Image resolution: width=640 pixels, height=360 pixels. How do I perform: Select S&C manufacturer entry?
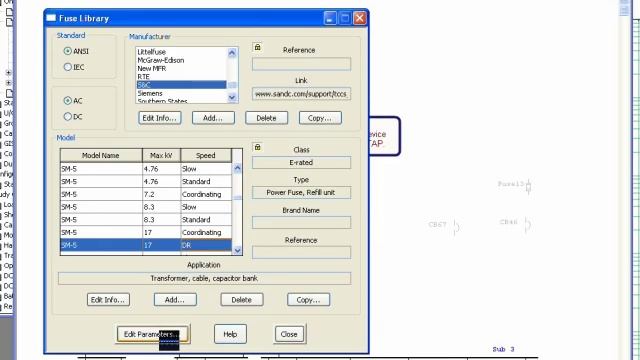pyautogui.click(x=181, y=85)
